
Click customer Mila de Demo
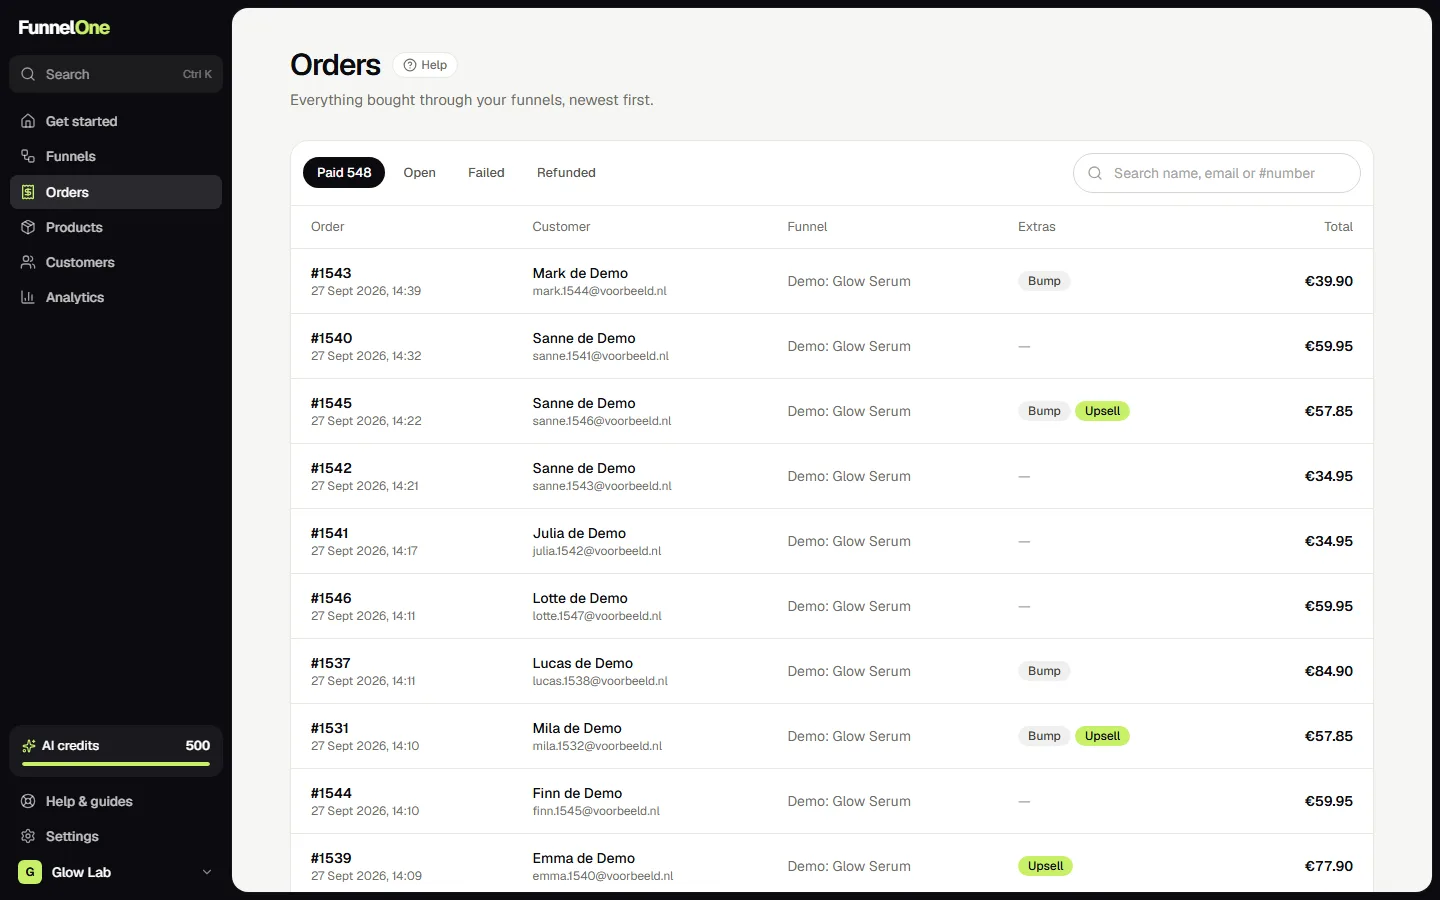(577, 728)
